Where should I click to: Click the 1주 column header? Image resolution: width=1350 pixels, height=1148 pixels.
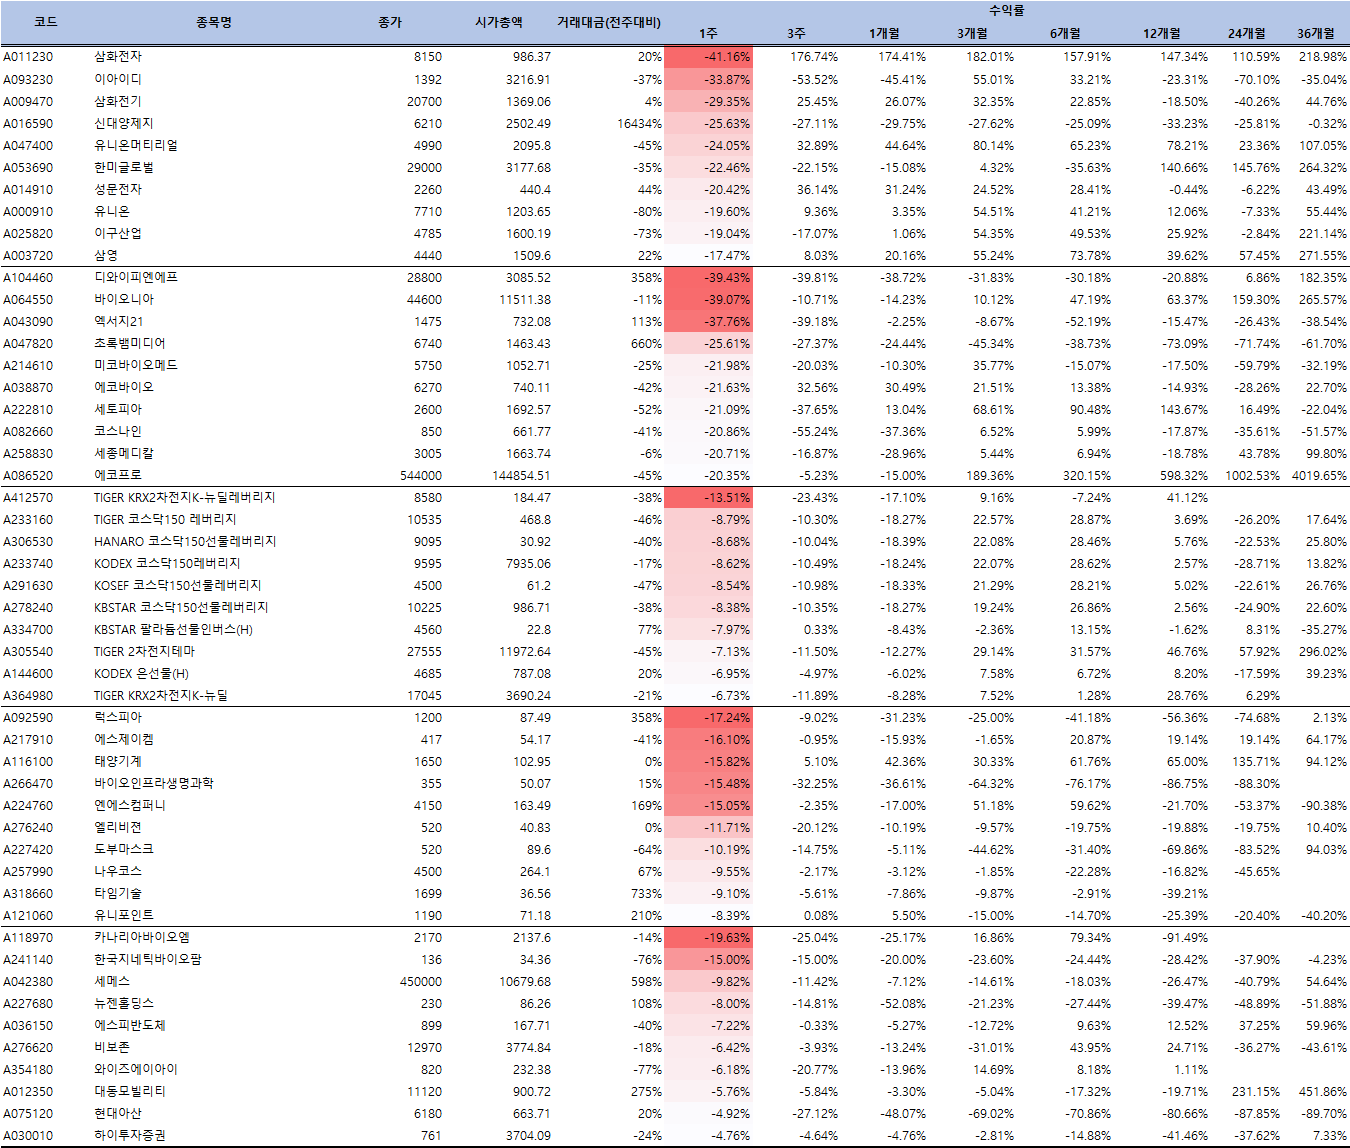tap(708, 34)
